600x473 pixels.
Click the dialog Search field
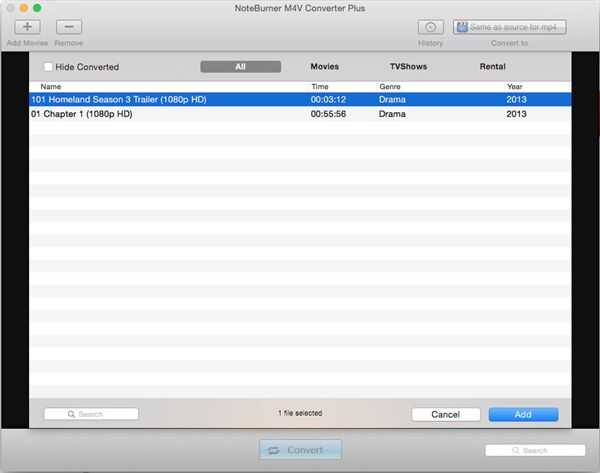91,414
